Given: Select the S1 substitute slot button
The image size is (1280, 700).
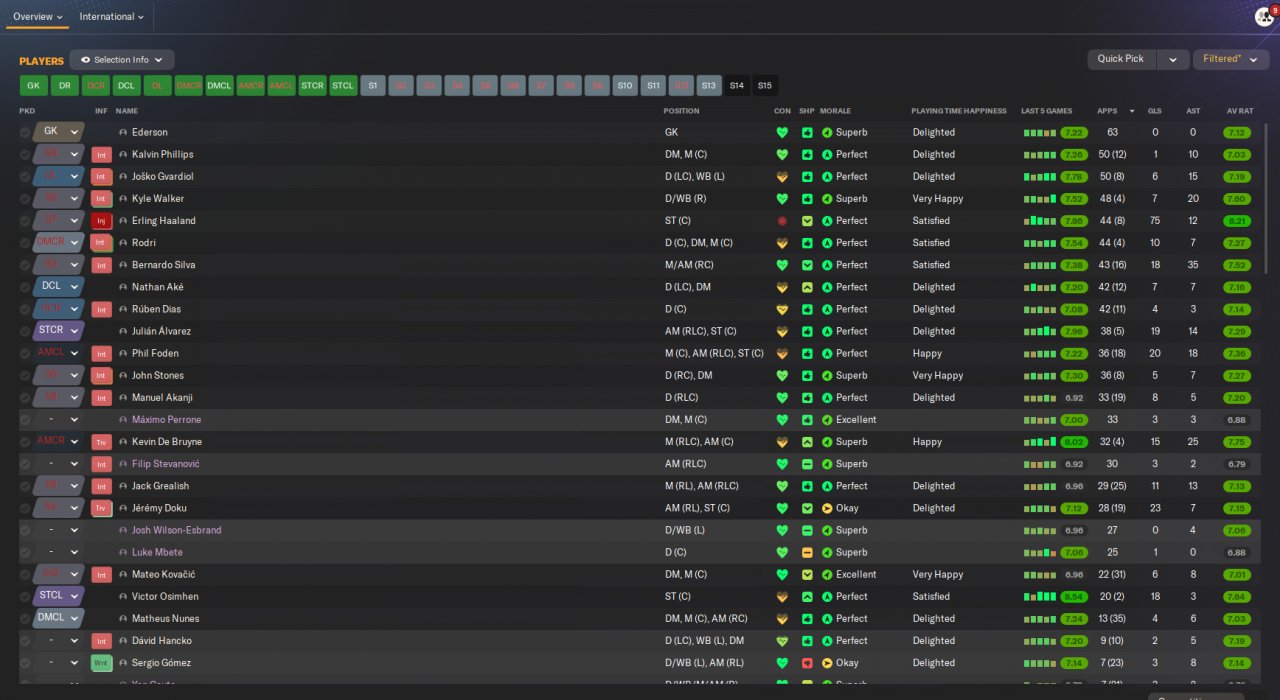Looking at the screenshot, I should (x=373, y=86).
